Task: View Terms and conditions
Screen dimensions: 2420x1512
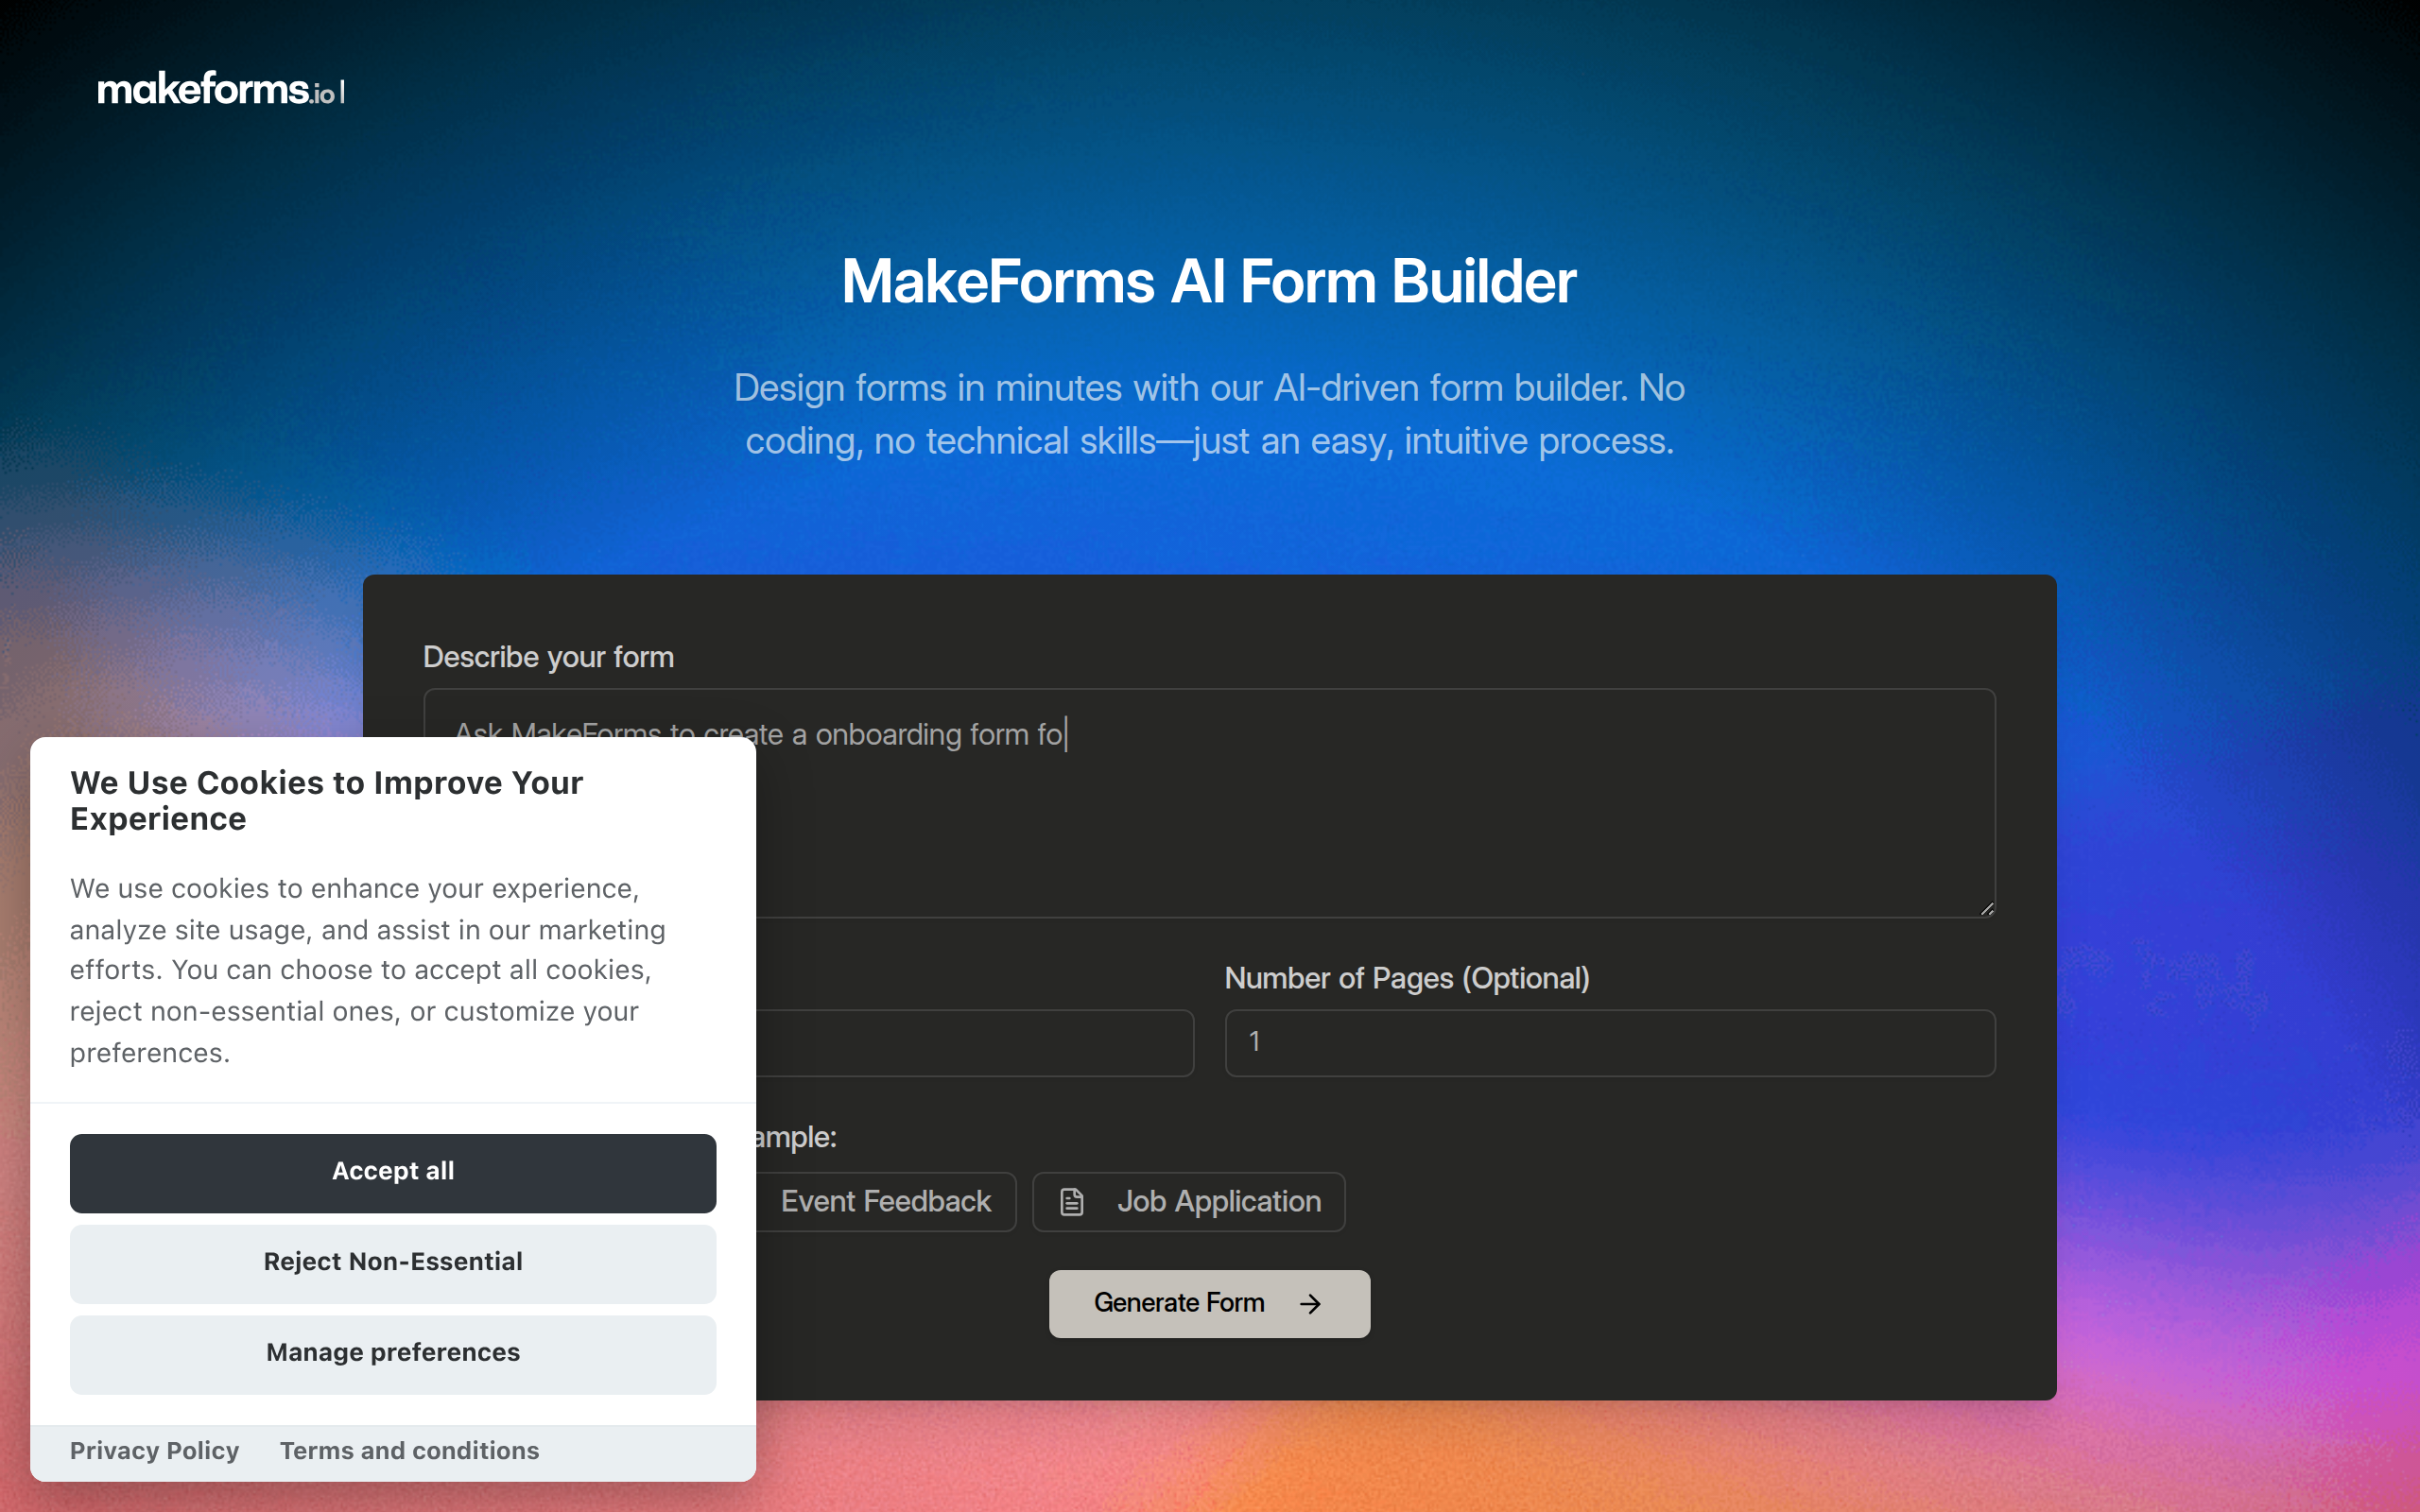Action: click(x=408, y=1450)
